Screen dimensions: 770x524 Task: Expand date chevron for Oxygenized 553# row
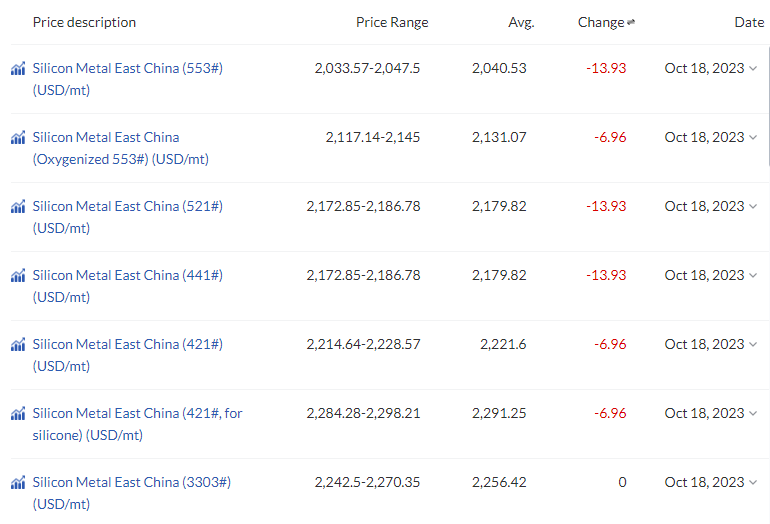pos(753,138)
